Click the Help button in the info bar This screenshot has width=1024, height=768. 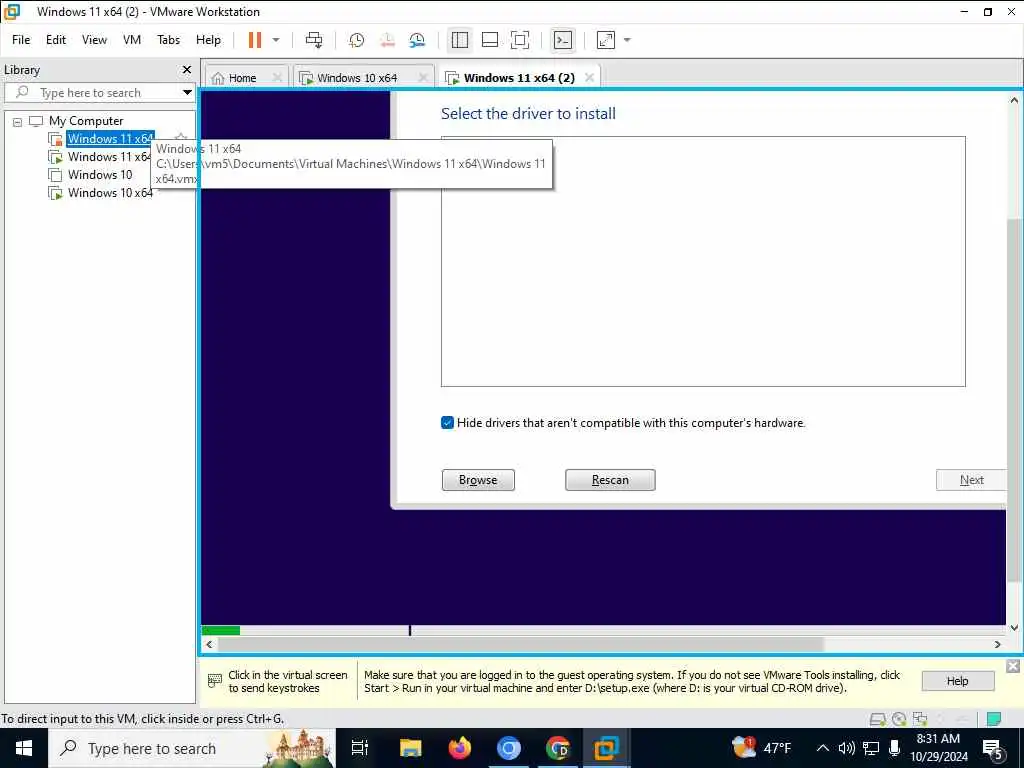pyautogui.click(x=957, y=681)
